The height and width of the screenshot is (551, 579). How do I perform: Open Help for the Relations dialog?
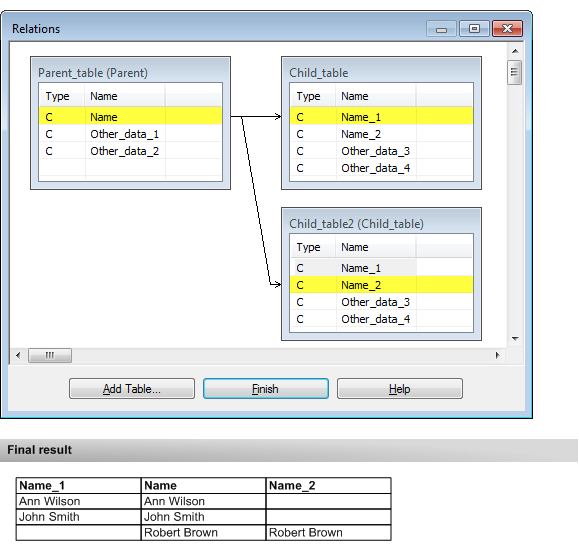pyautogui.click(x=400, y=389)
